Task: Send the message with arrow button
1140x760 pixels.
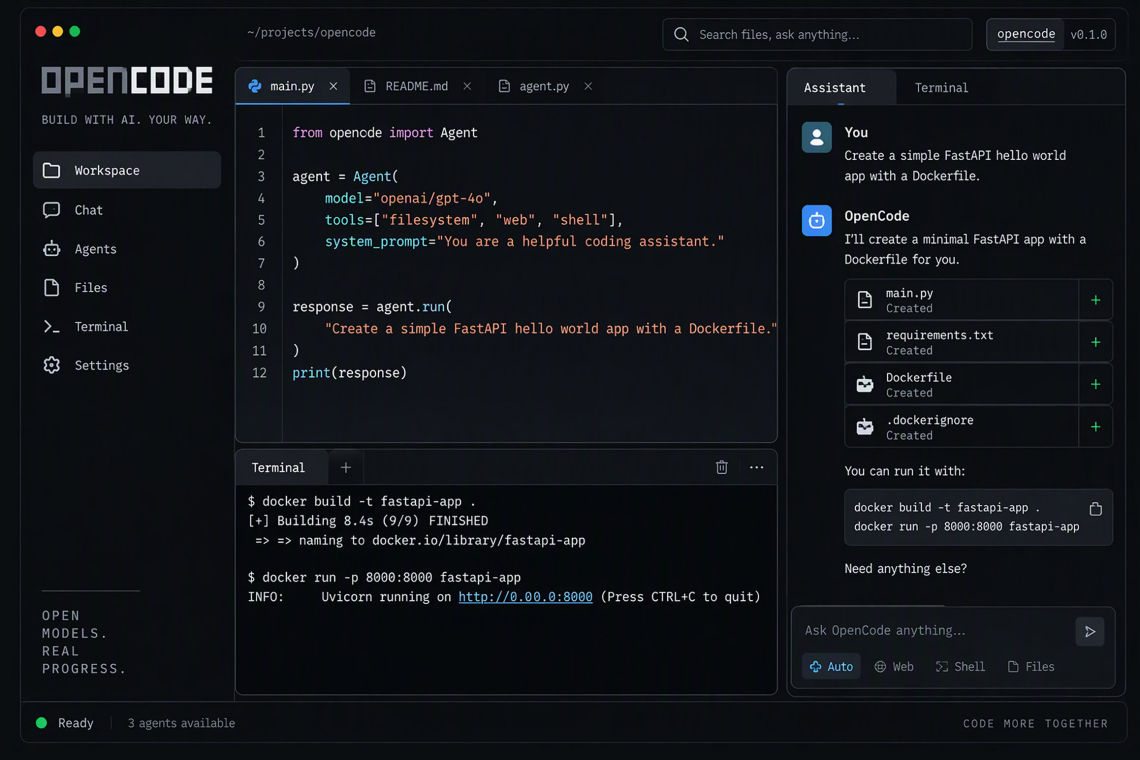Action: [1089, 631]
